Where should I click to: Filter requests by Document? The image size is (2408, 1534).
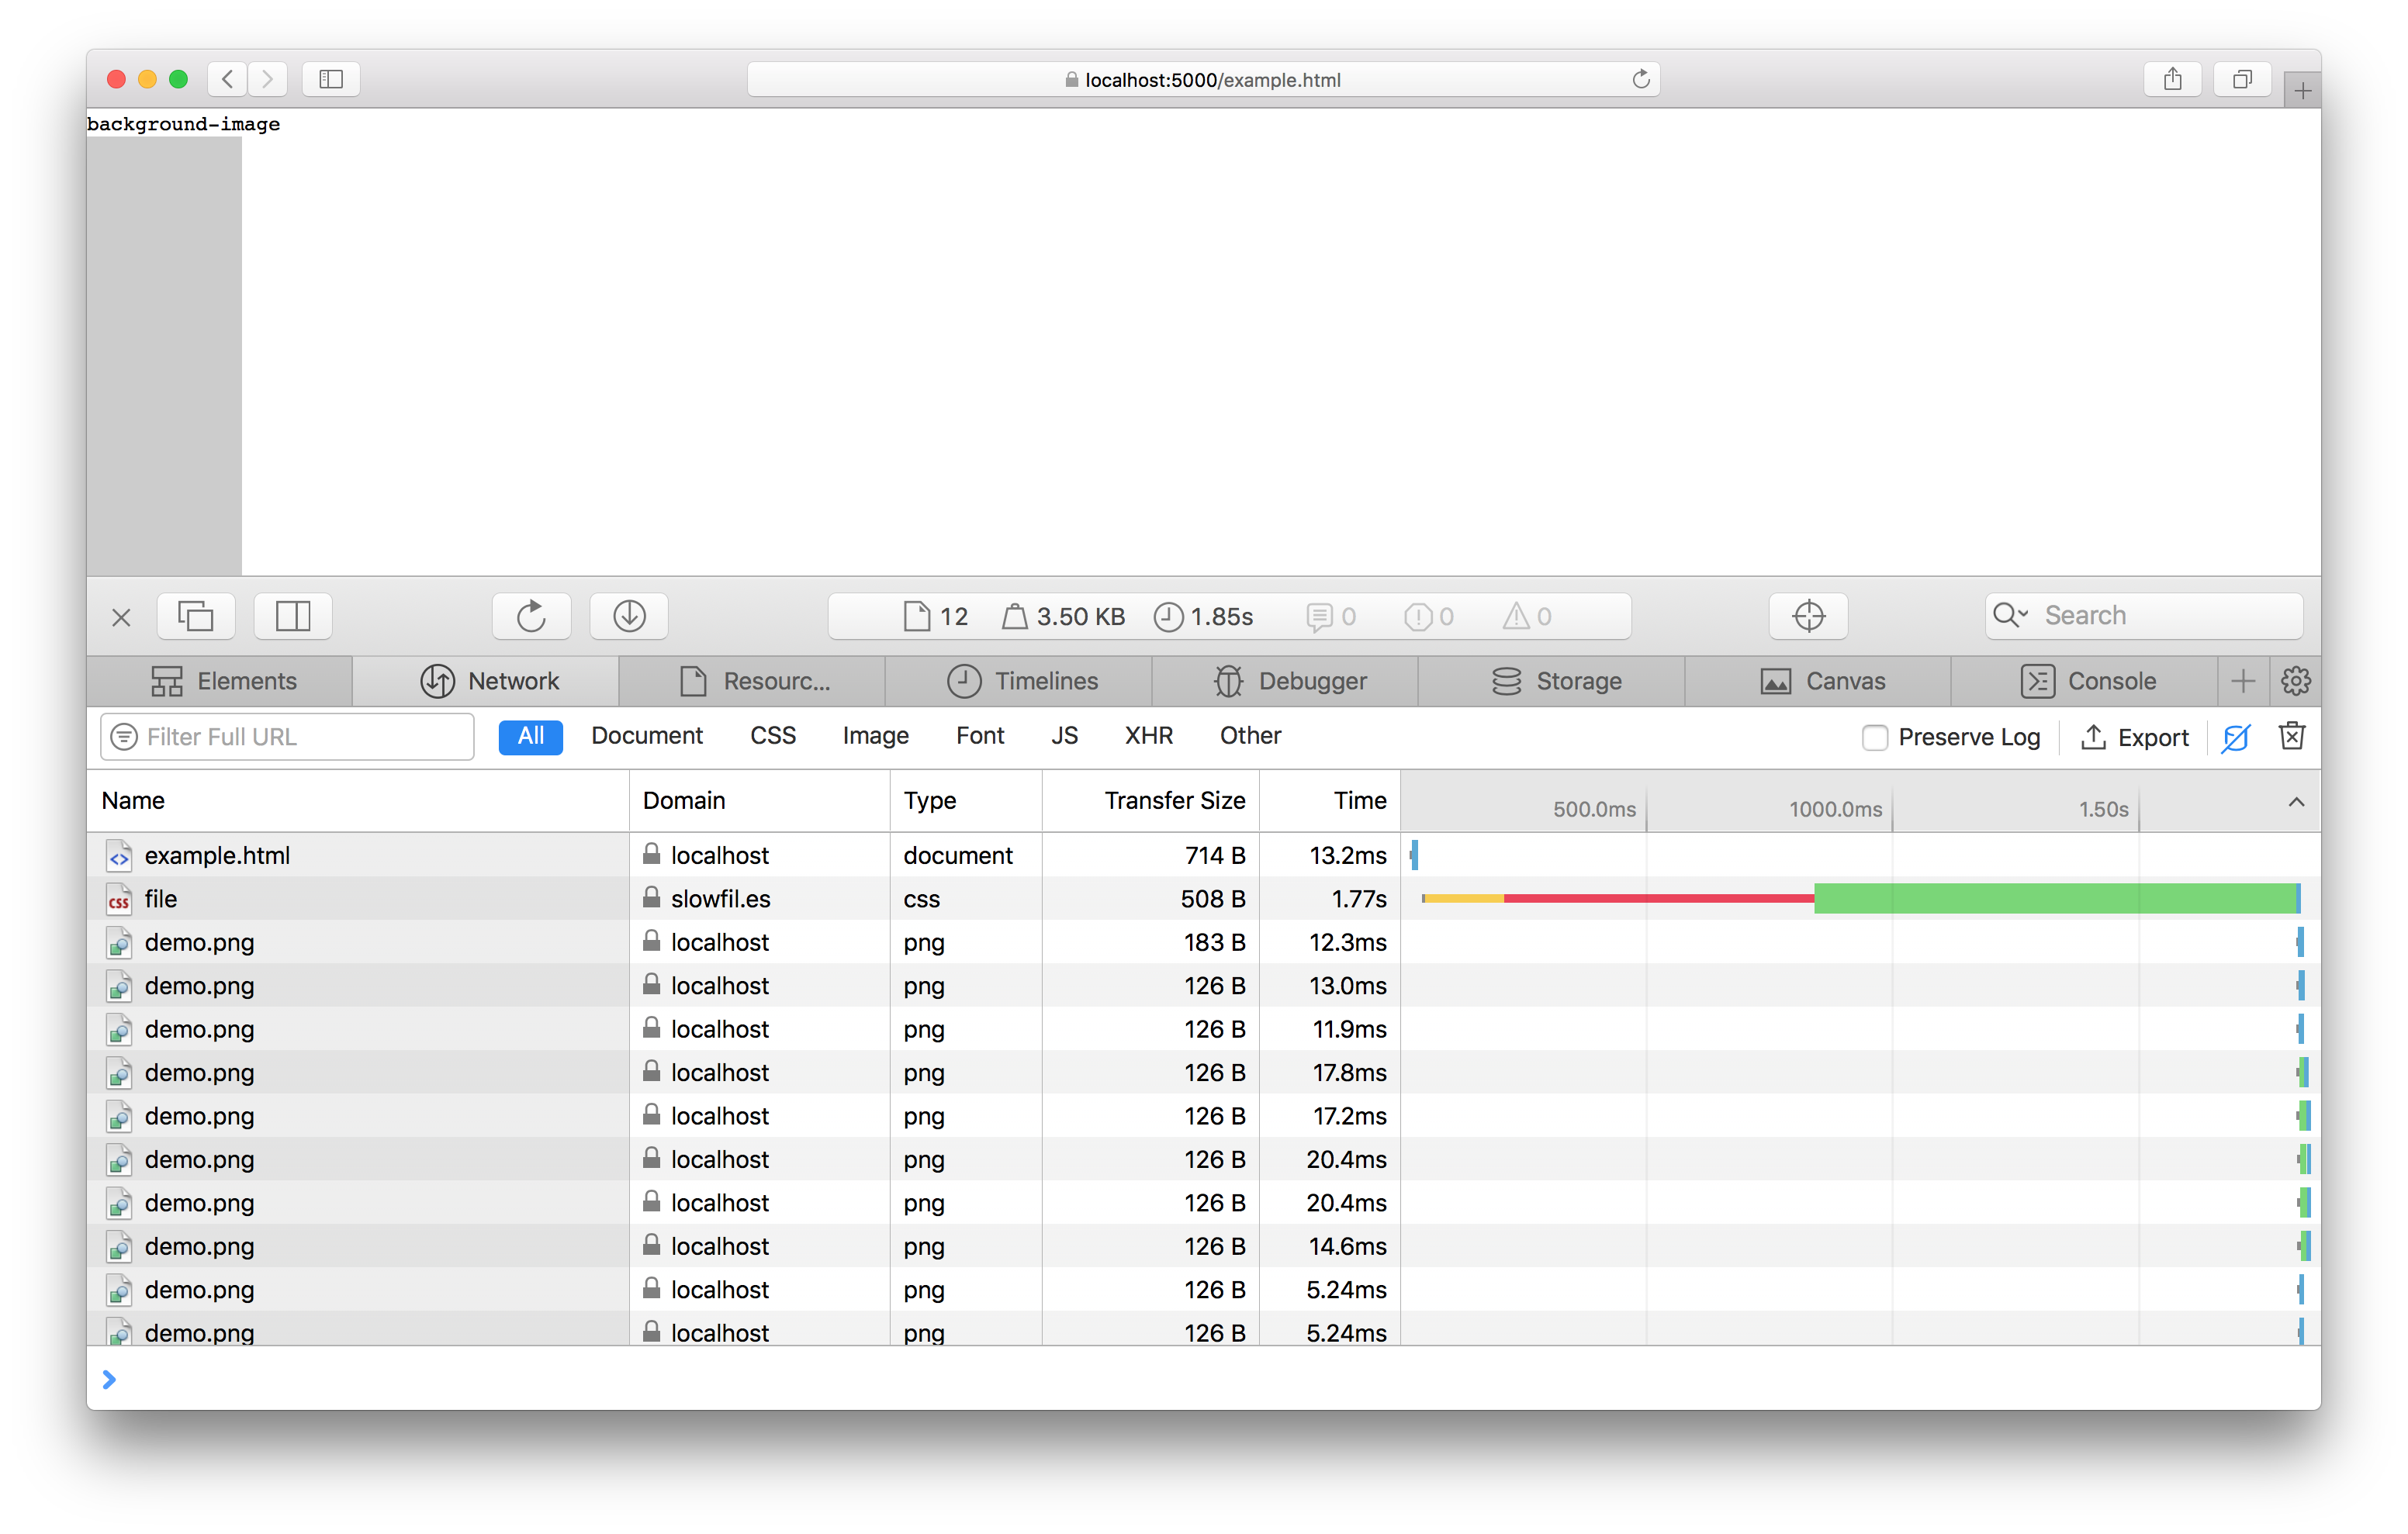(647, 737)
